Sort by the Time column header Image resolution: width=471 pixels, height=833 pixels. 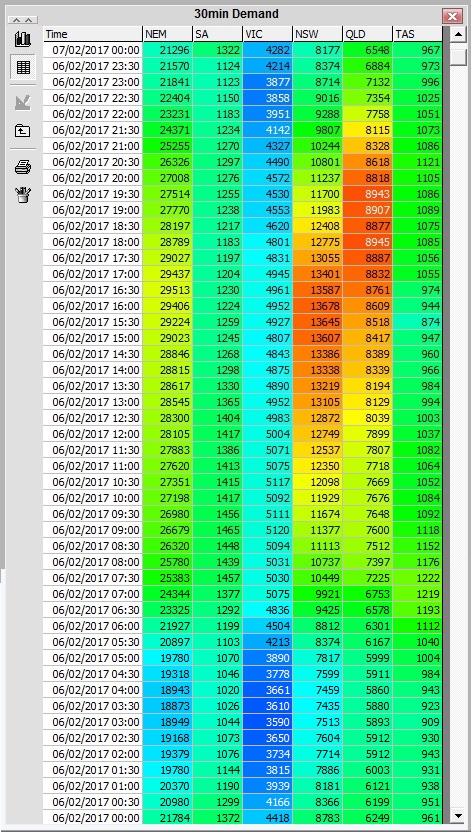(x=93, y=35)
